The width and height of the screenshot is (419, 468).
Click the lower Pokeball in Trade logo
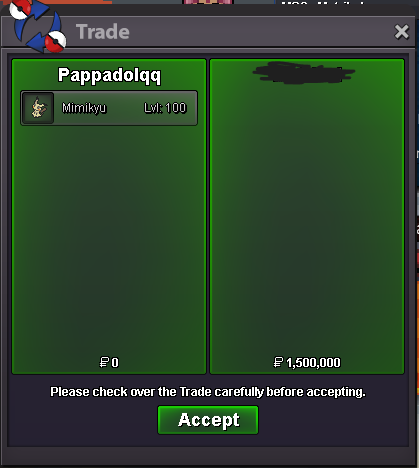(55, 42)
